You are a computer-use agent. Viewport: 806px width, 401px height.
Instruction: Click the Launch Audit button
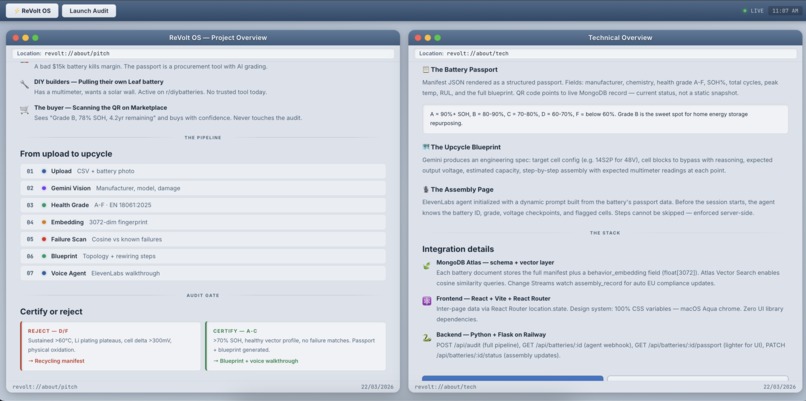pos(89,11)
